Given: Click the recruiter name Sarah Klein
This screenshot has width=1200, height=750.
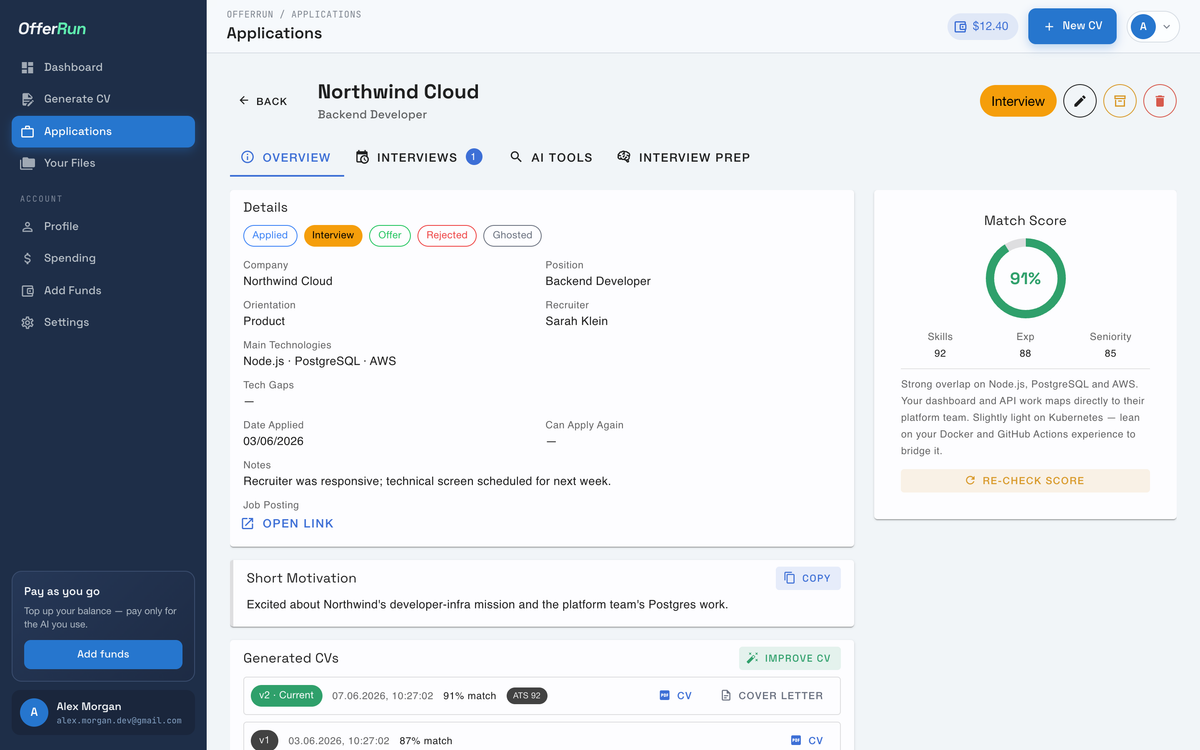Looking at the screenshot, I should click(577, 321).
